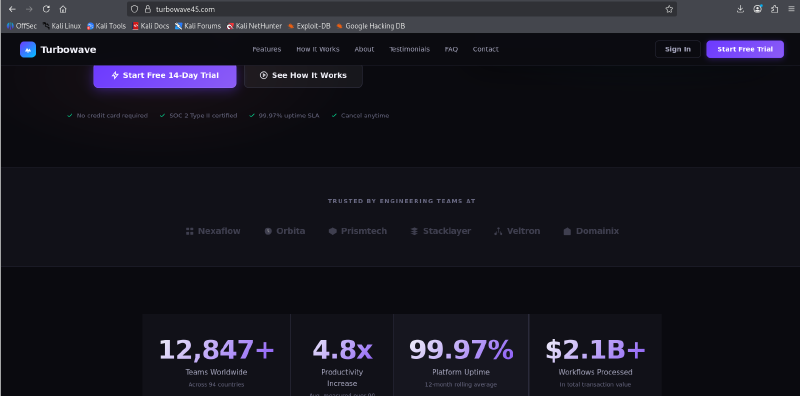
Task: Reload the current page
Action: tap(46, 9)
